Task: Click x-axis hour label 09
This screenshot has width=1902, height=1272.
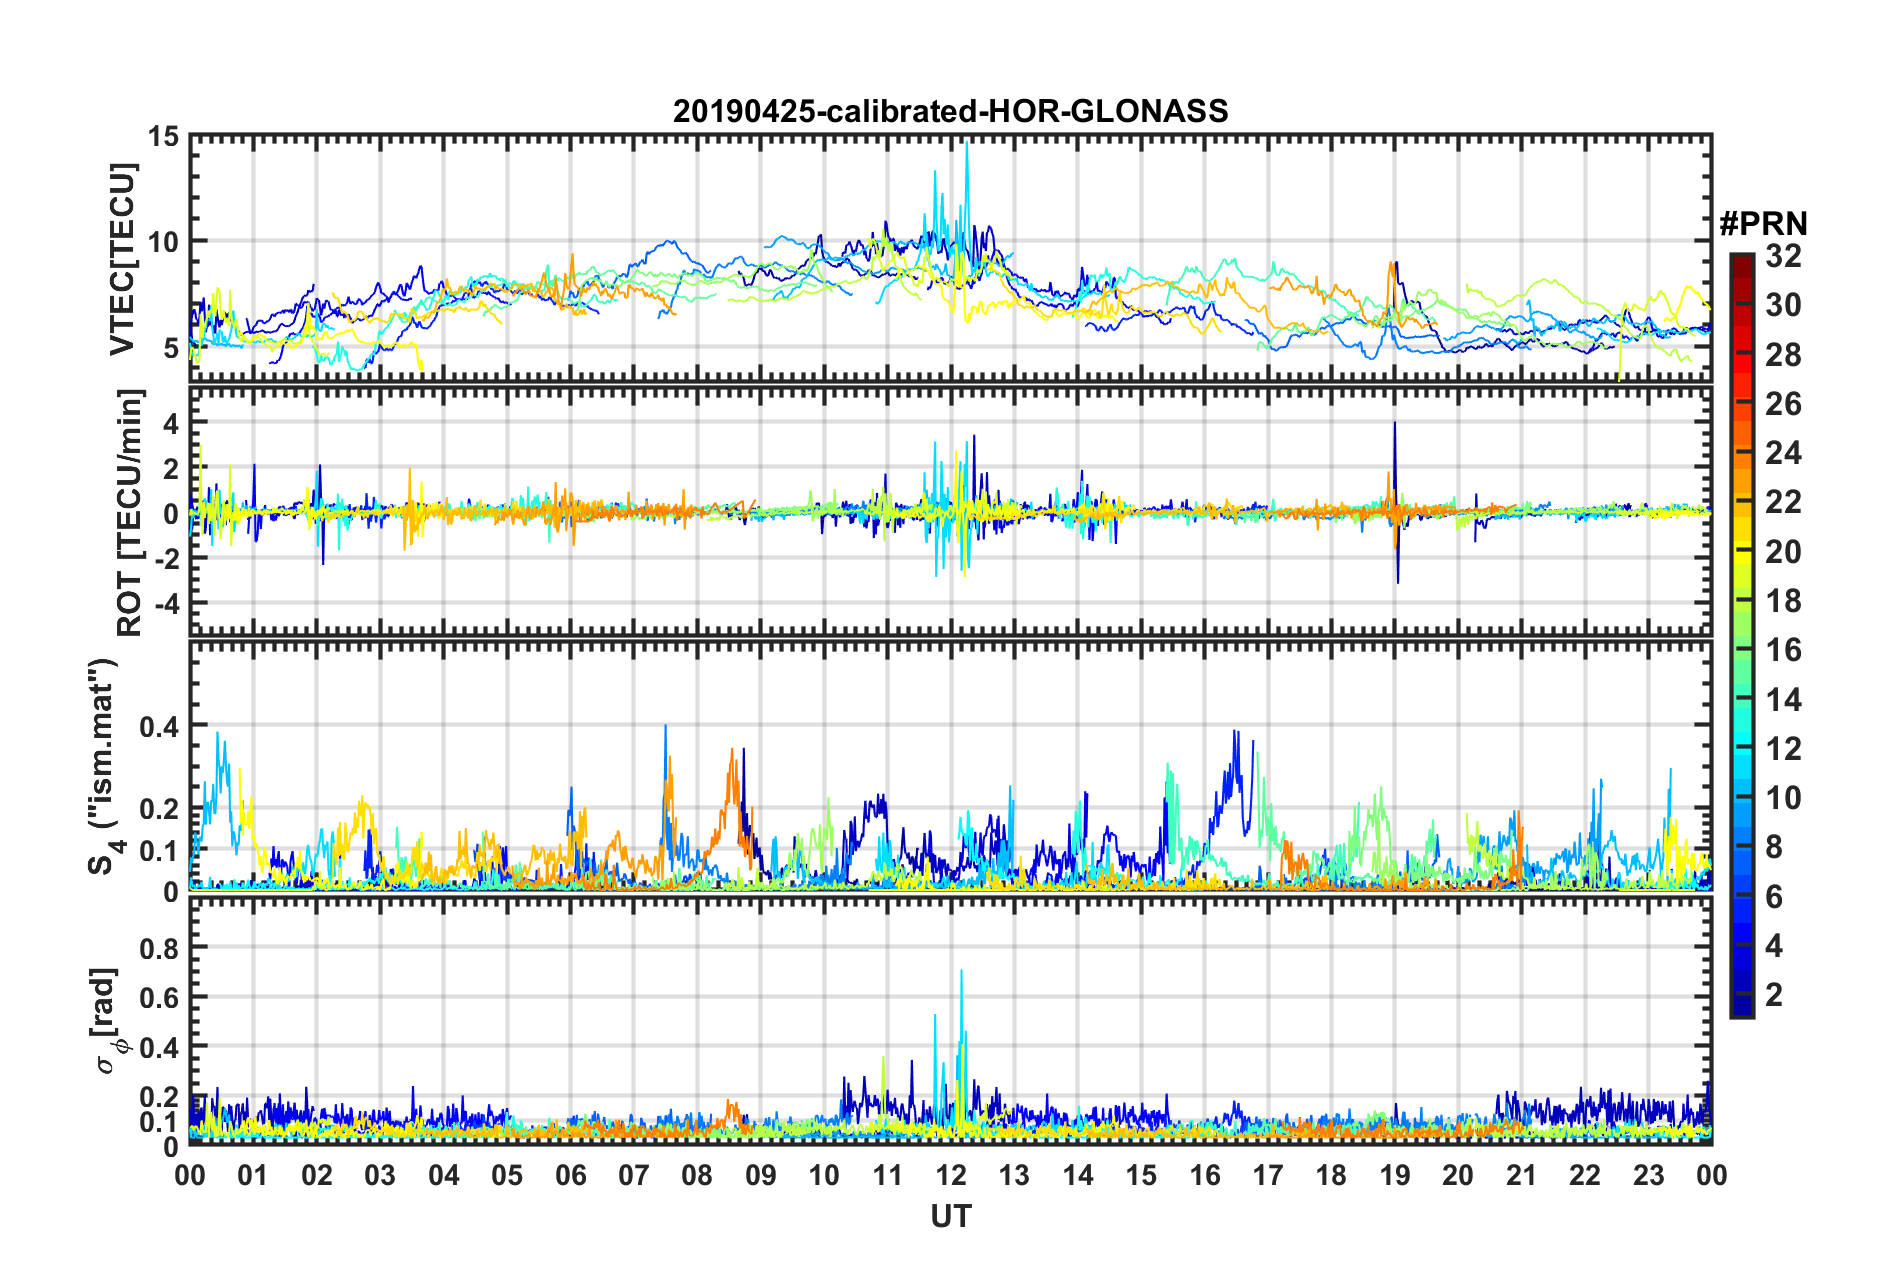Action: (x=761, y=1175)
